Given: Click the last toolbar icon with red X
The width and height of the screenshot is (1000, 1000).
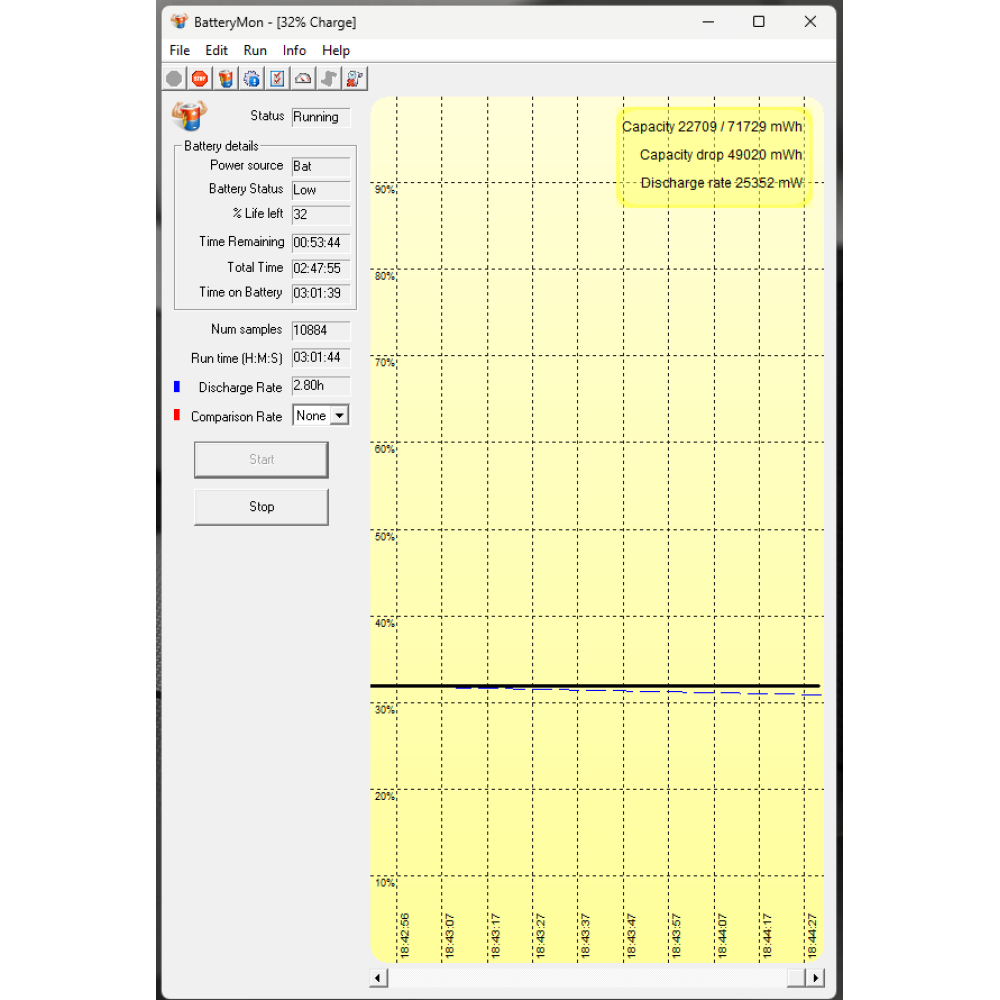Looking at the screenshot, I should pos(355,78).
